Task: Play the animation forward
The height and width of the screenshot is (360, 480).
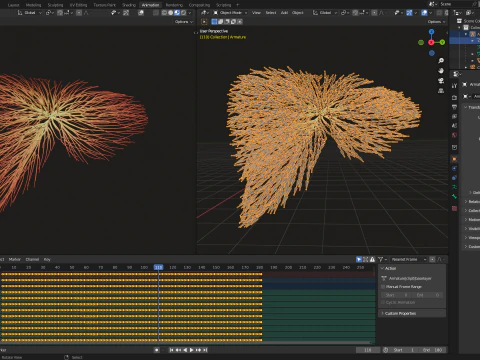Action: click(x=192, y=350)
